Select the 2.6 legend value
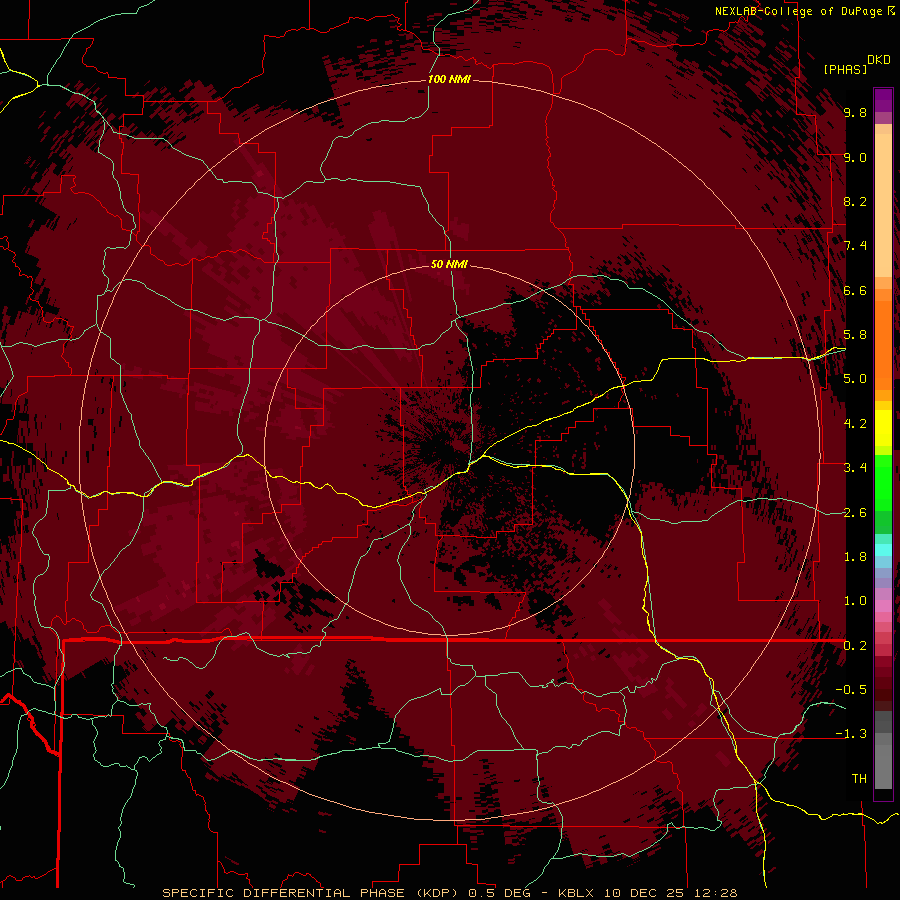The width and height of the screenshot is (900, 900). click(x=855, y=513)
